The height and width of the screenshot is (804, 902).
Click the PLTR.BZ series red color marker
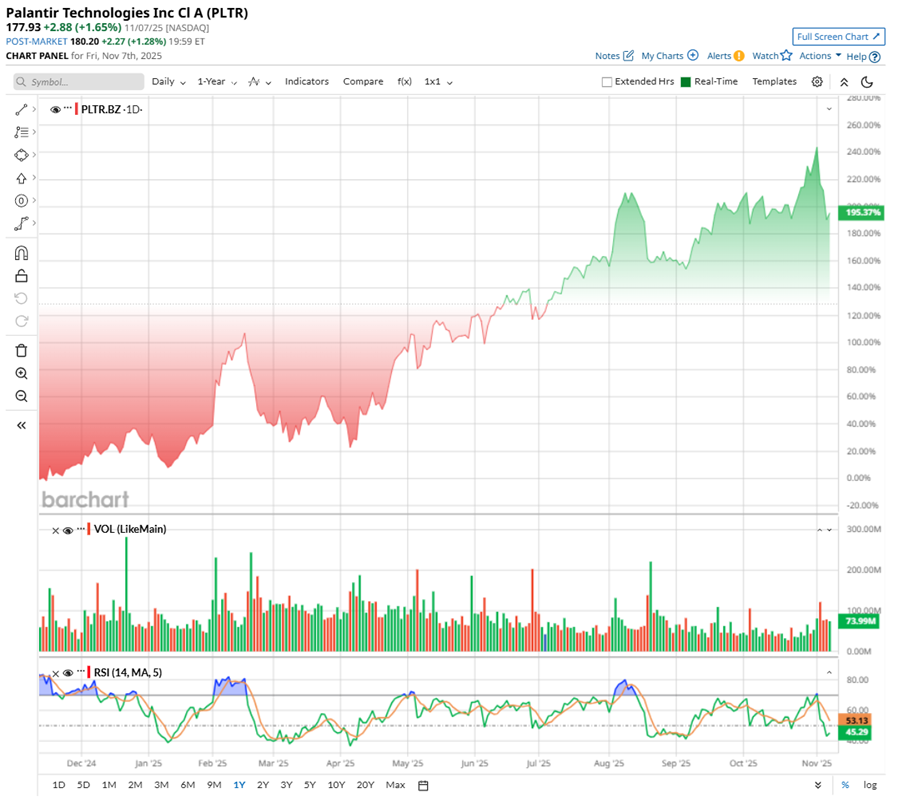pos(77,109)
